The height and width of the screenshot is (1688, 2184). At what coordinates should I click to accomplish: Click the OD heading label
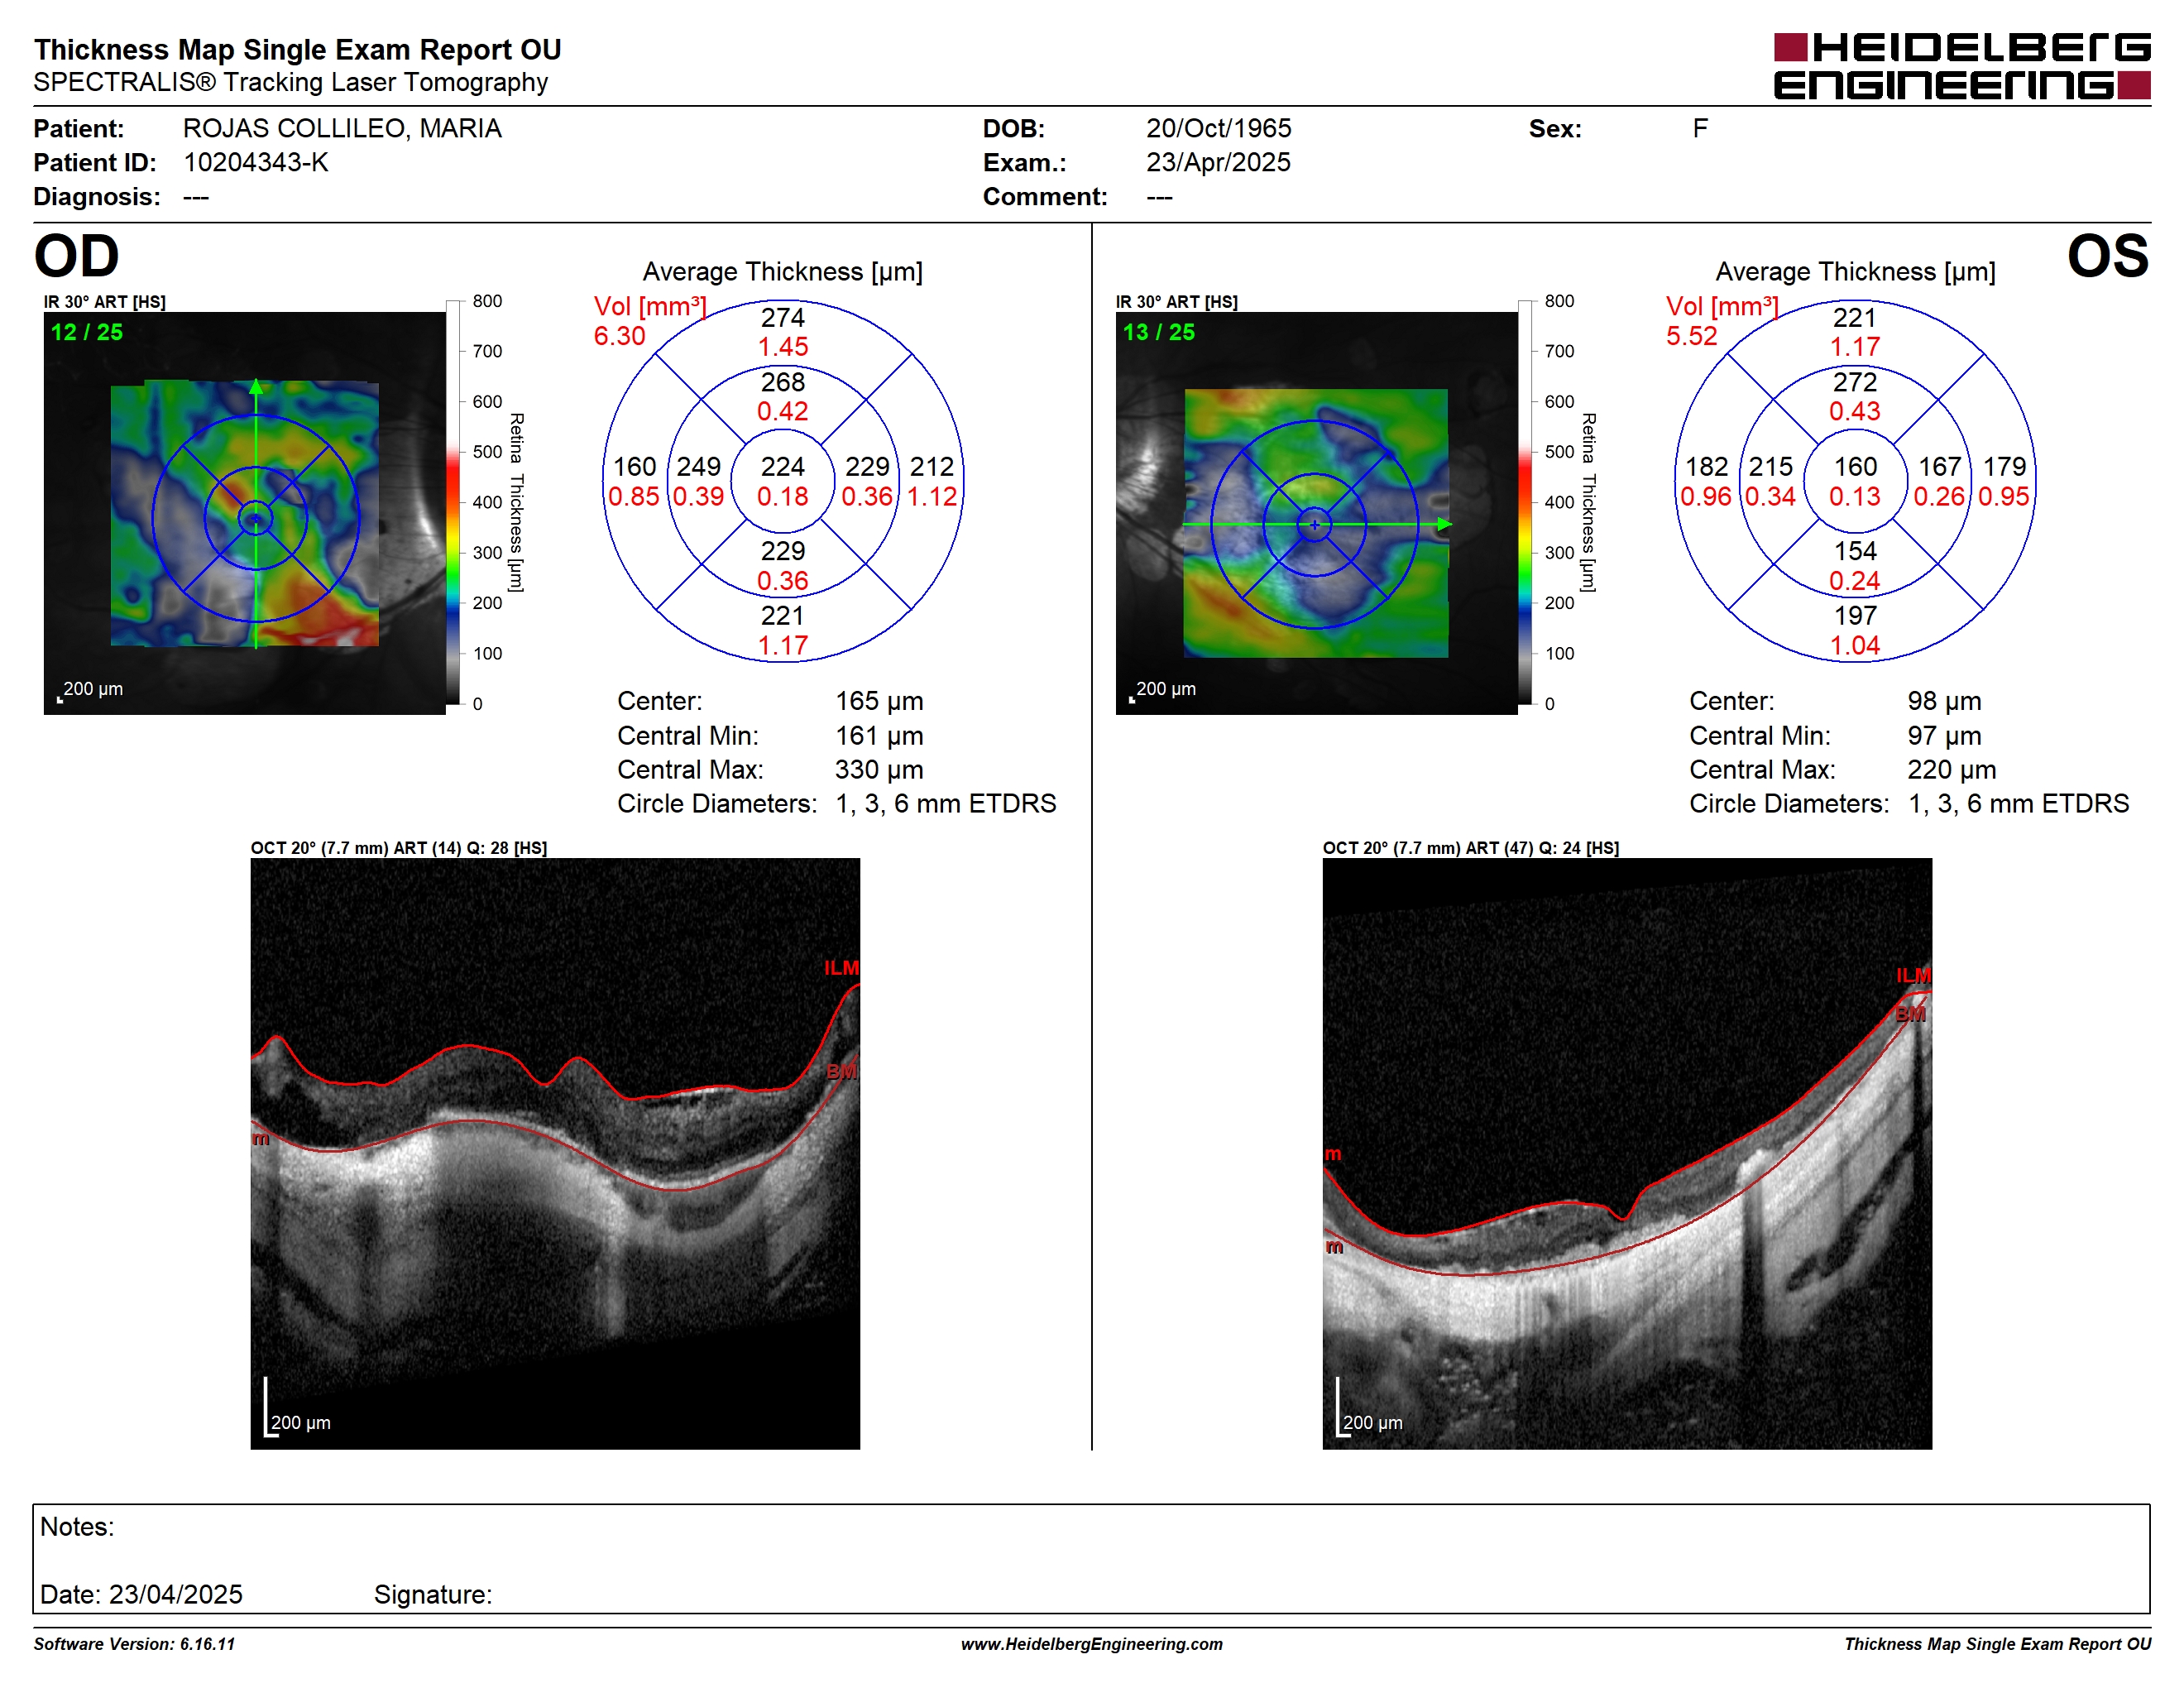tap(77, 256)
